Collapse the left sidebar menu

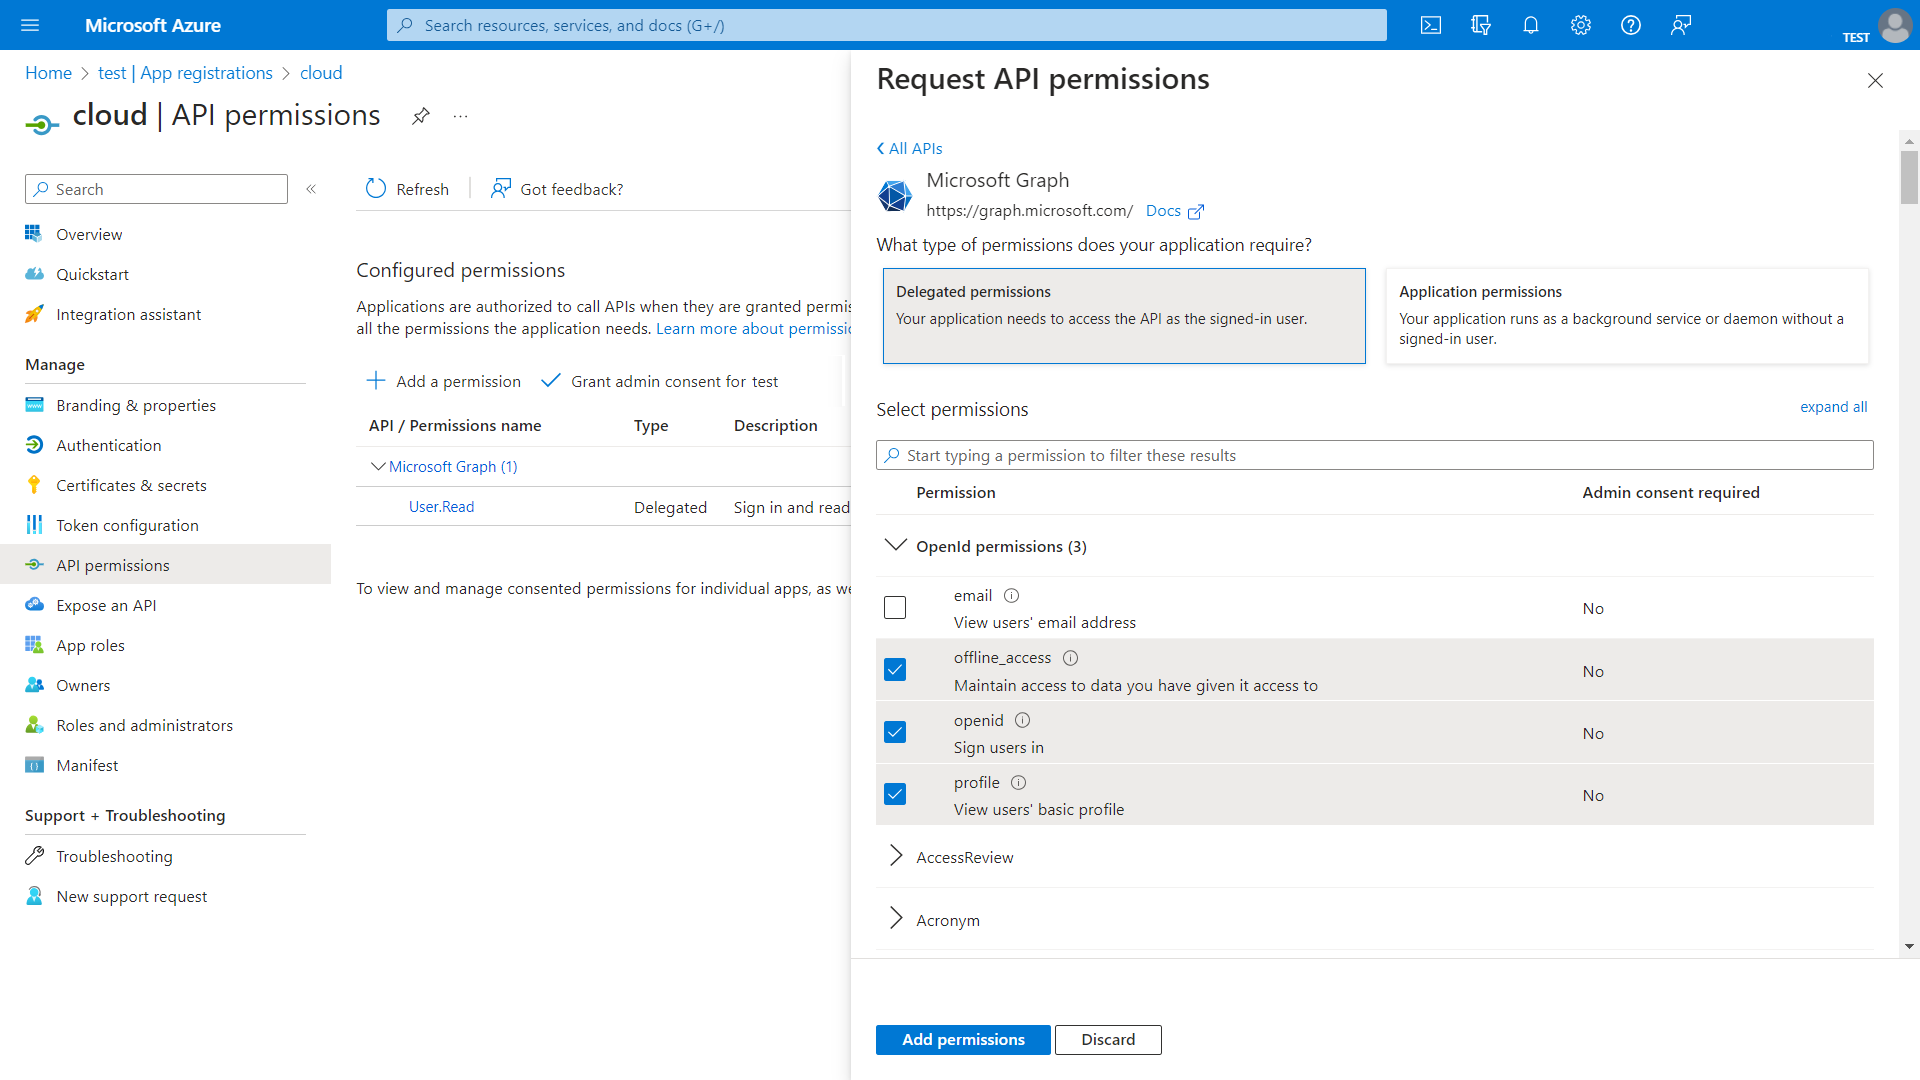pos(311,189)
